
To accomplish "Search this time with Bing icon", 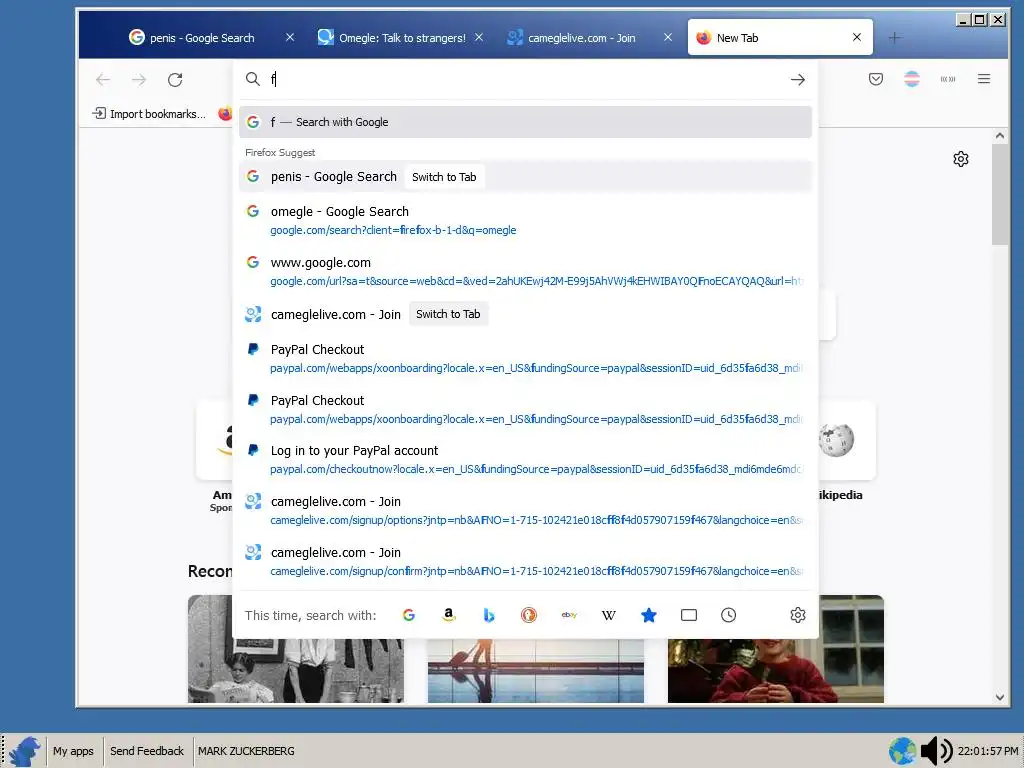I will 488,615.
